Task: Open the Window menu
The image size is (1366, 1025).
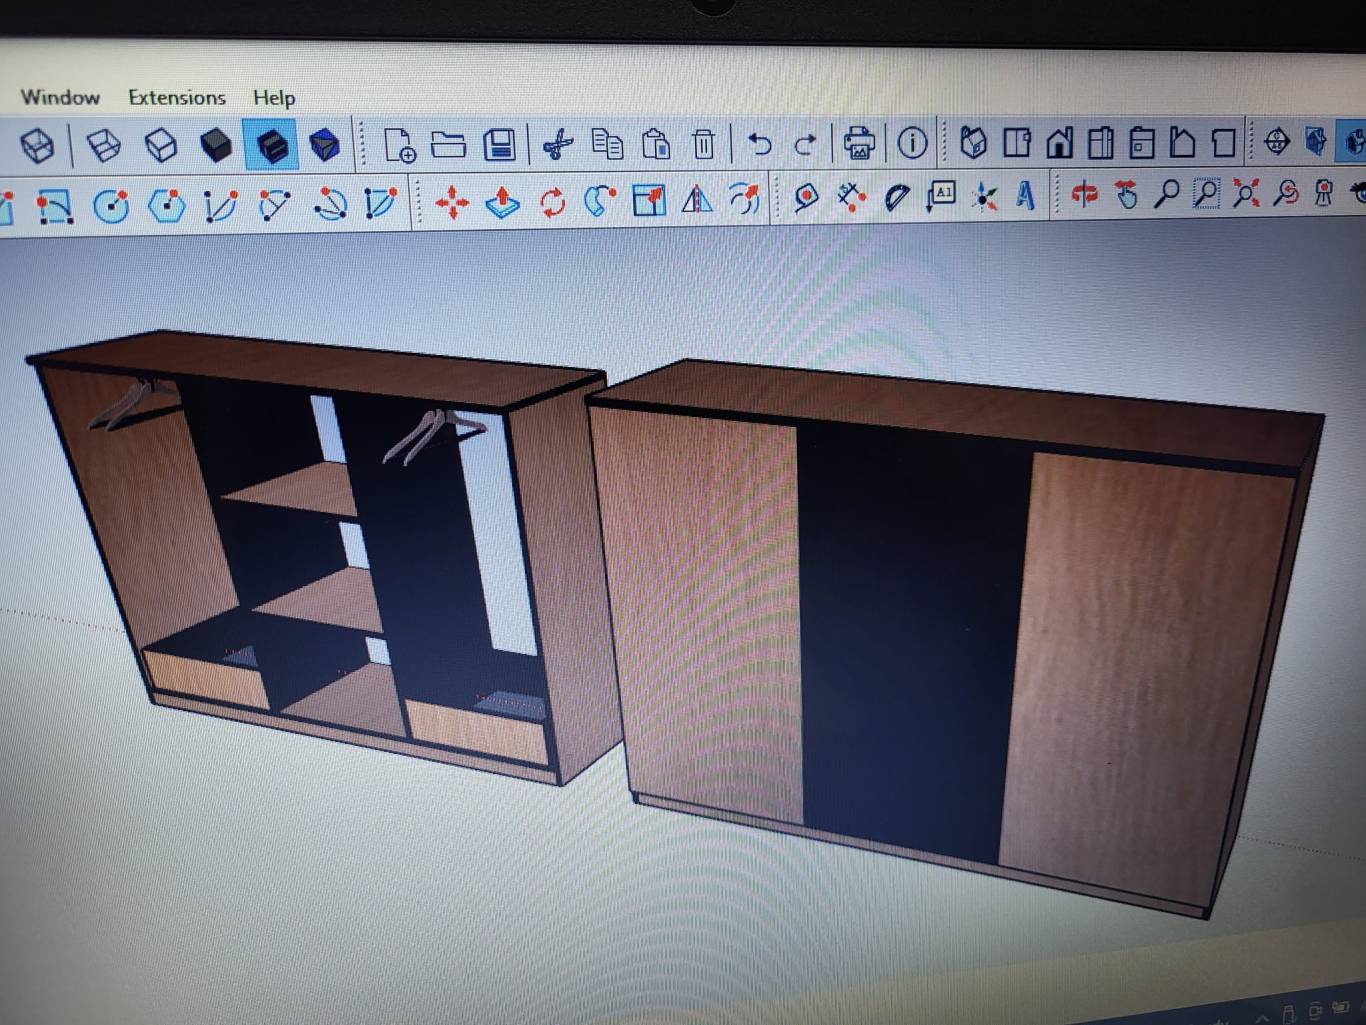Action: tap(60, 97)
